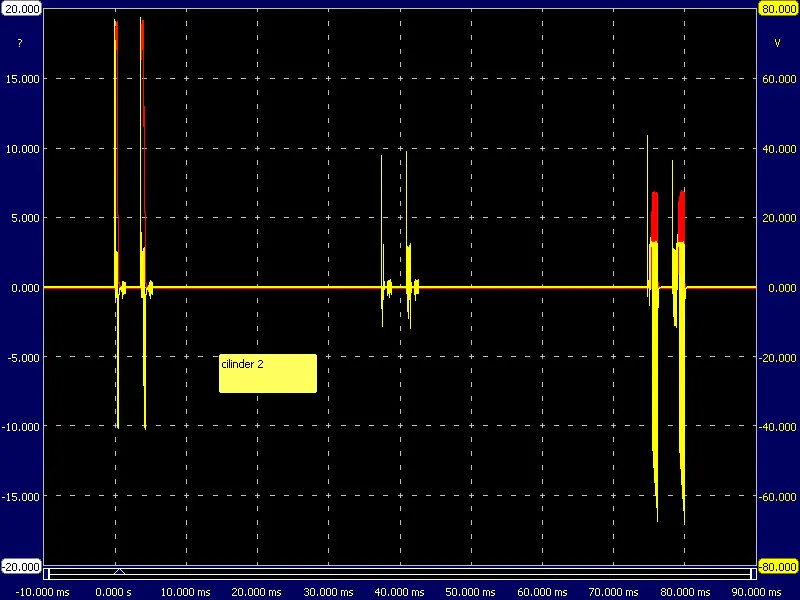Click the "70.000 ms" time axis label
This screenshot has height=600, width=800.
pos(613,592)
